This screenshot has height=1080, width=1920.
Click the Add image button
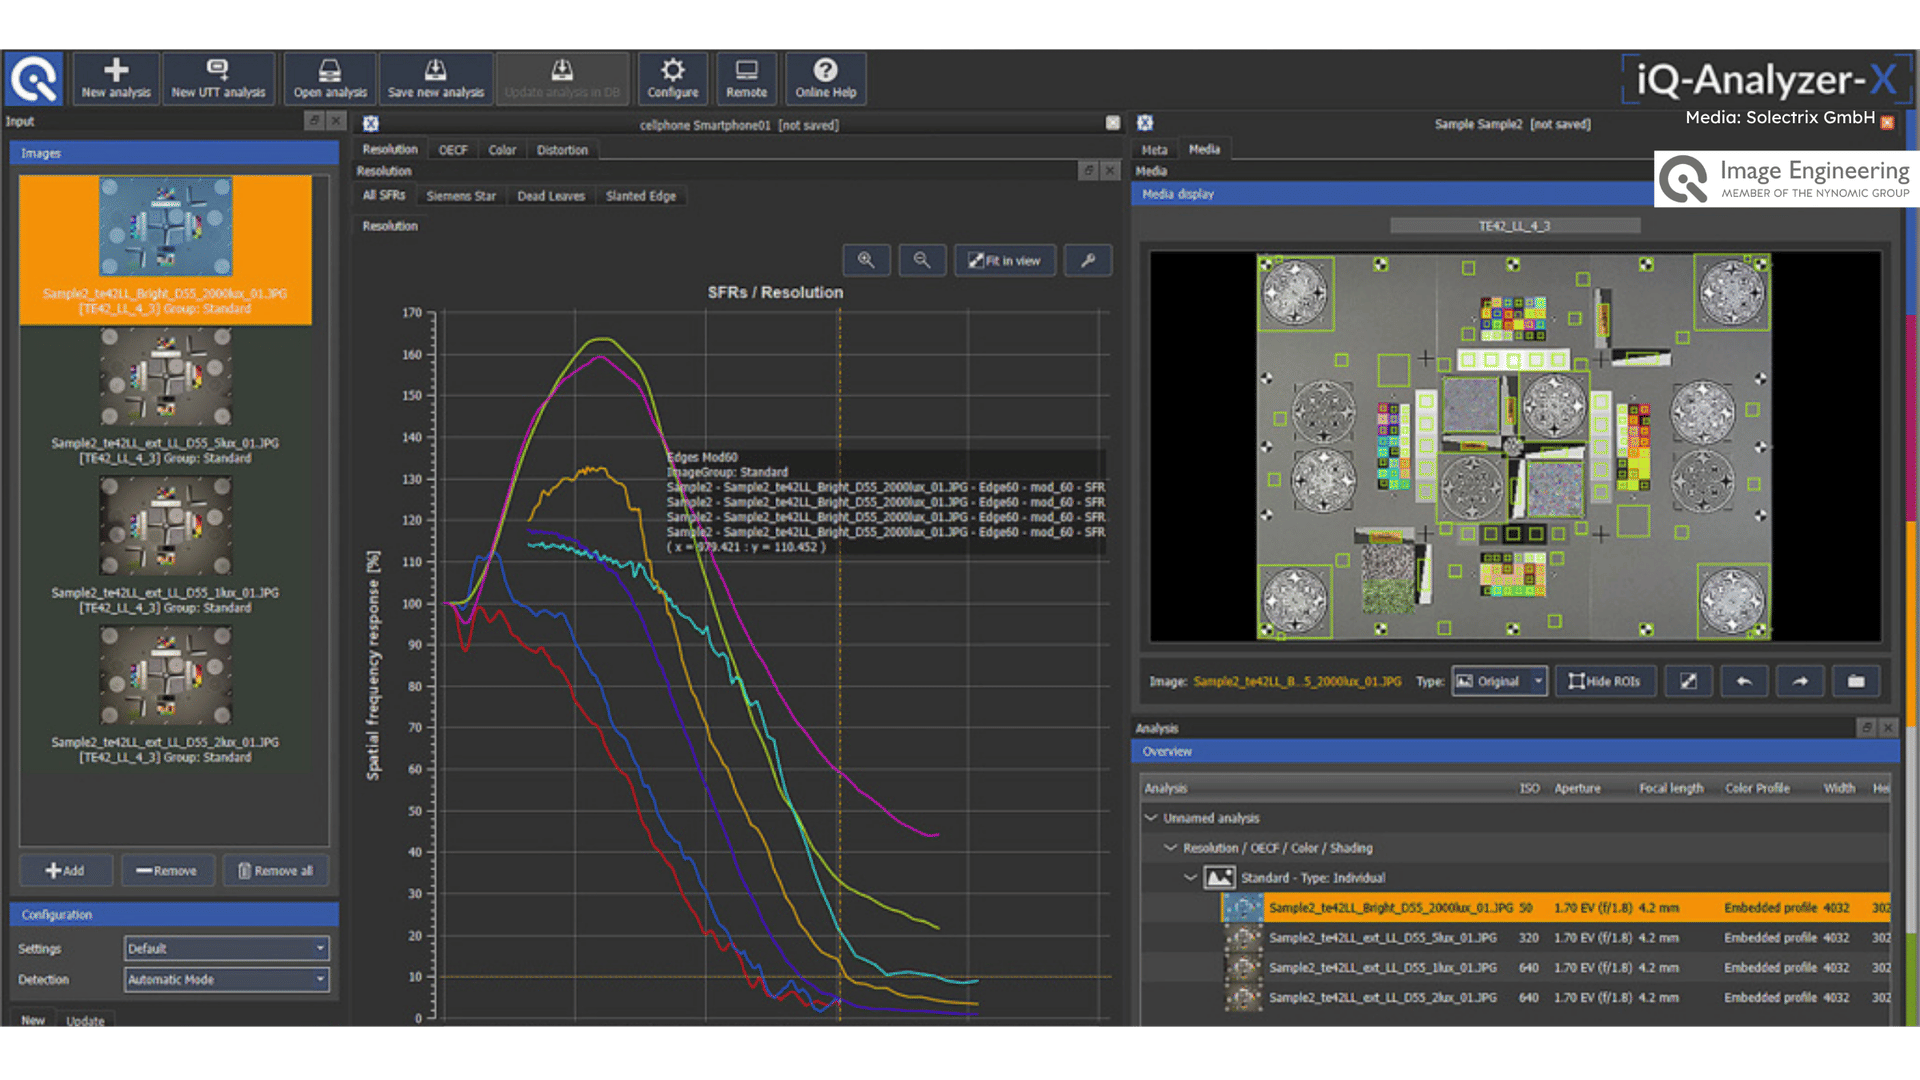tap(65, 871)
